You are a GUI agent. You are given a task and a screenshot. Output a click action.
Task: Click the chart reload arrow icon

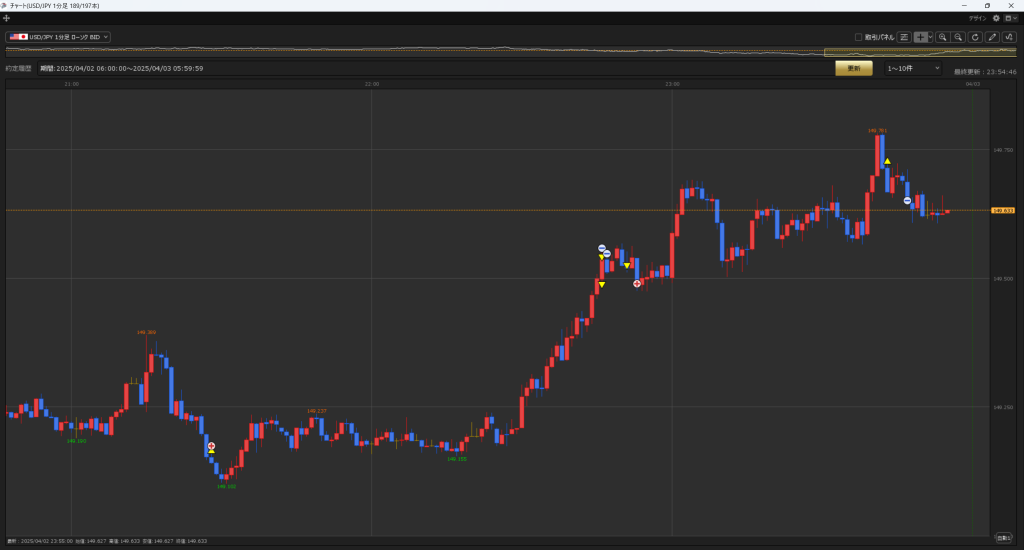[975, 37]
